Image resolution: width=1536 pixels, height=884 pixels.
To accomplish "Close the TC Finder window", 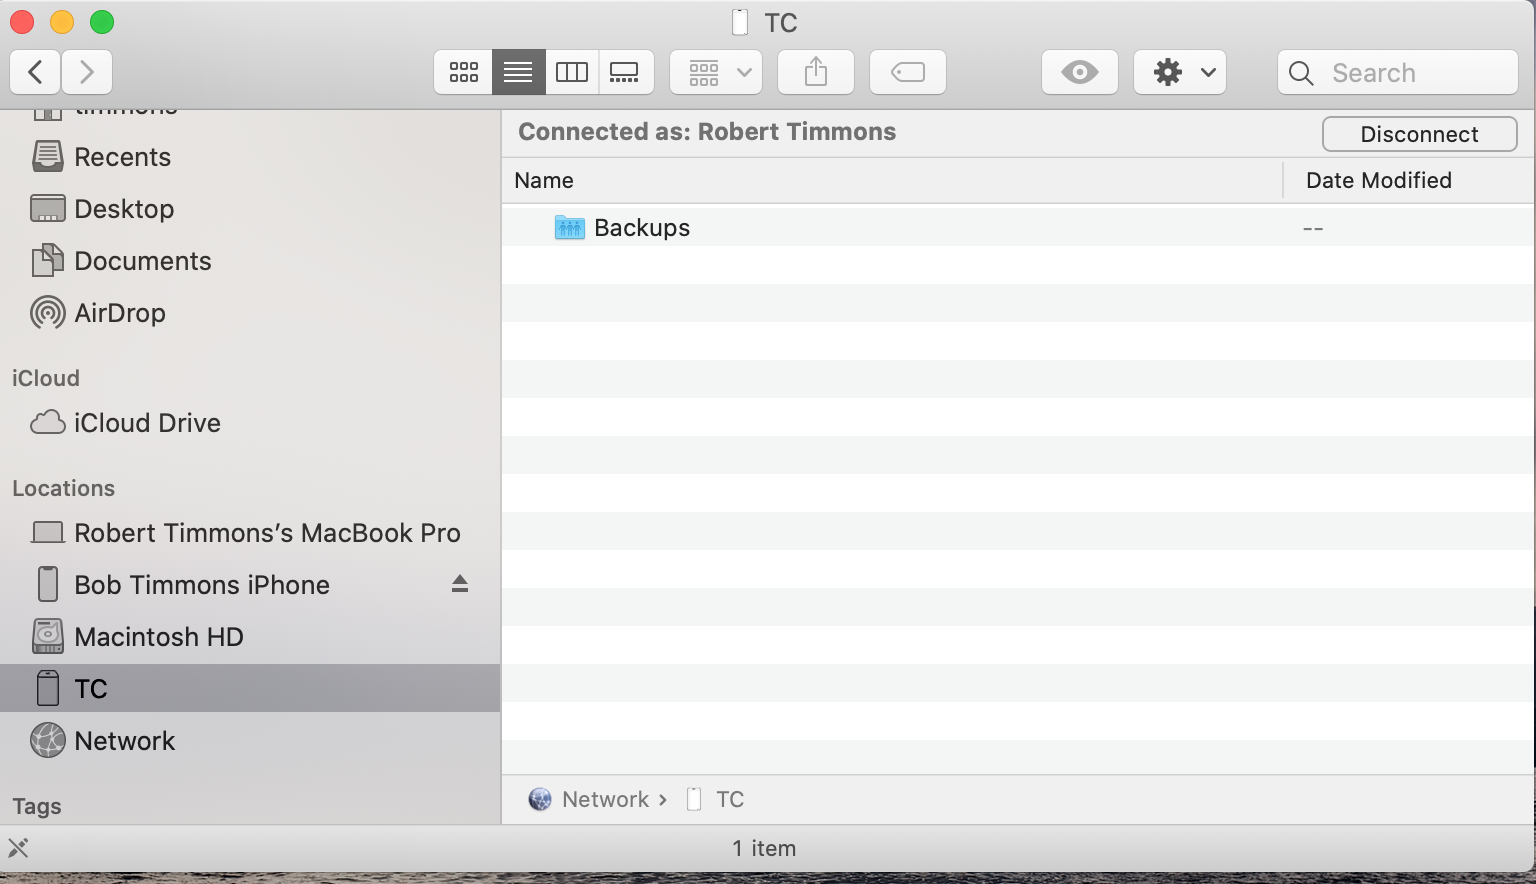I will click(x=22, y=22).
